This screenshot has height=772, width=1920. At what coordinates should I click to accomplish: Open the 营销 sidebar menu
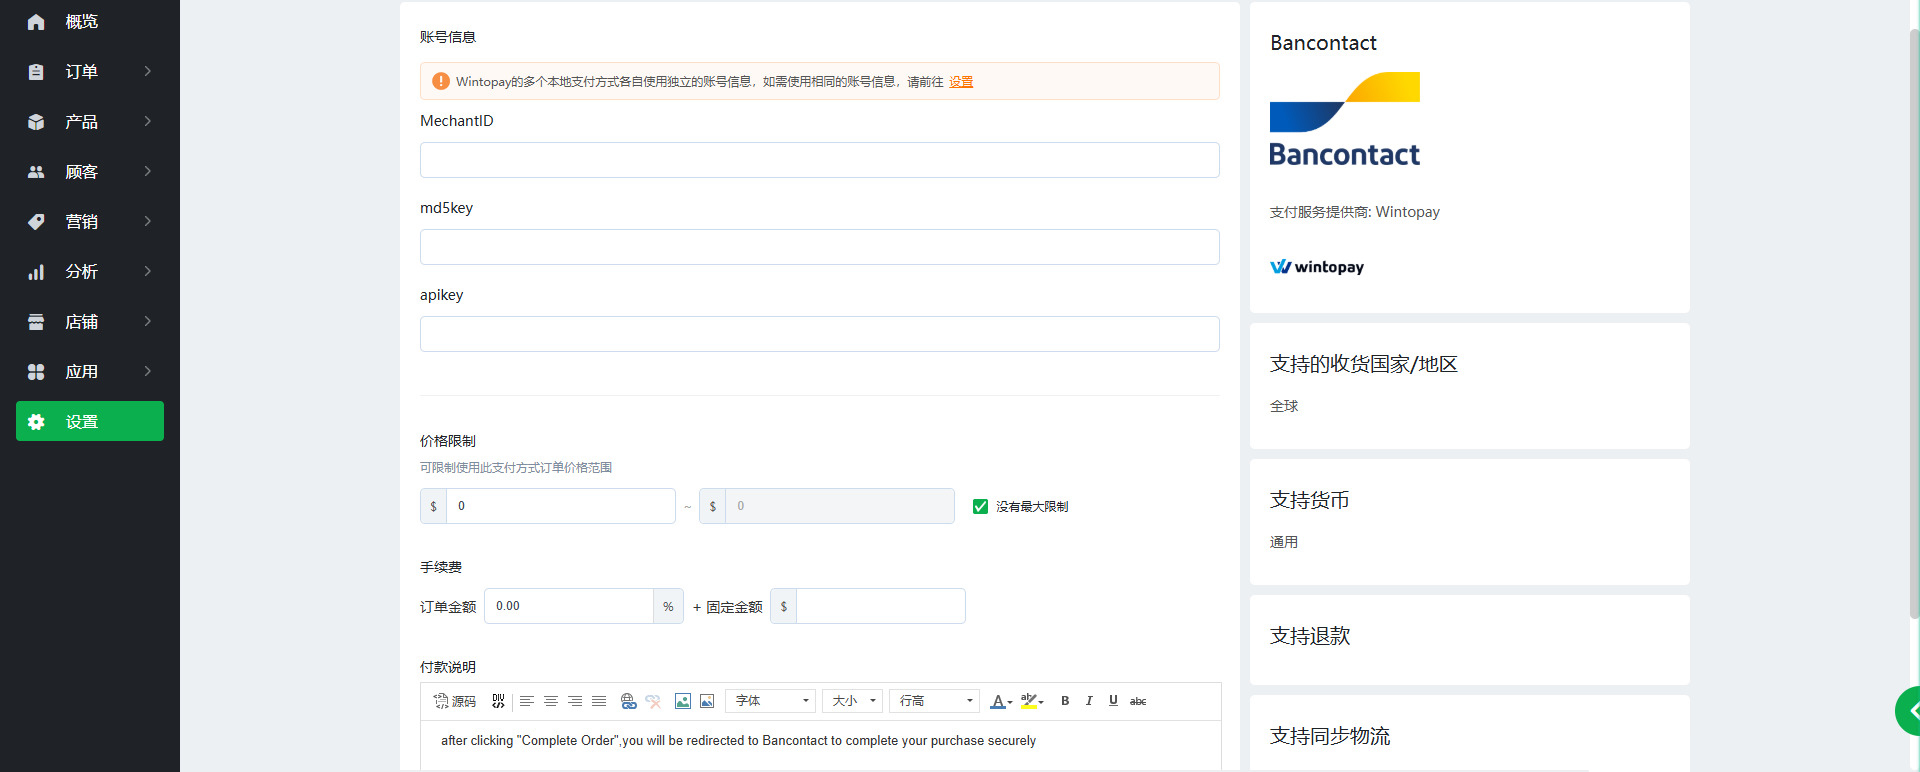click(90, 222)
